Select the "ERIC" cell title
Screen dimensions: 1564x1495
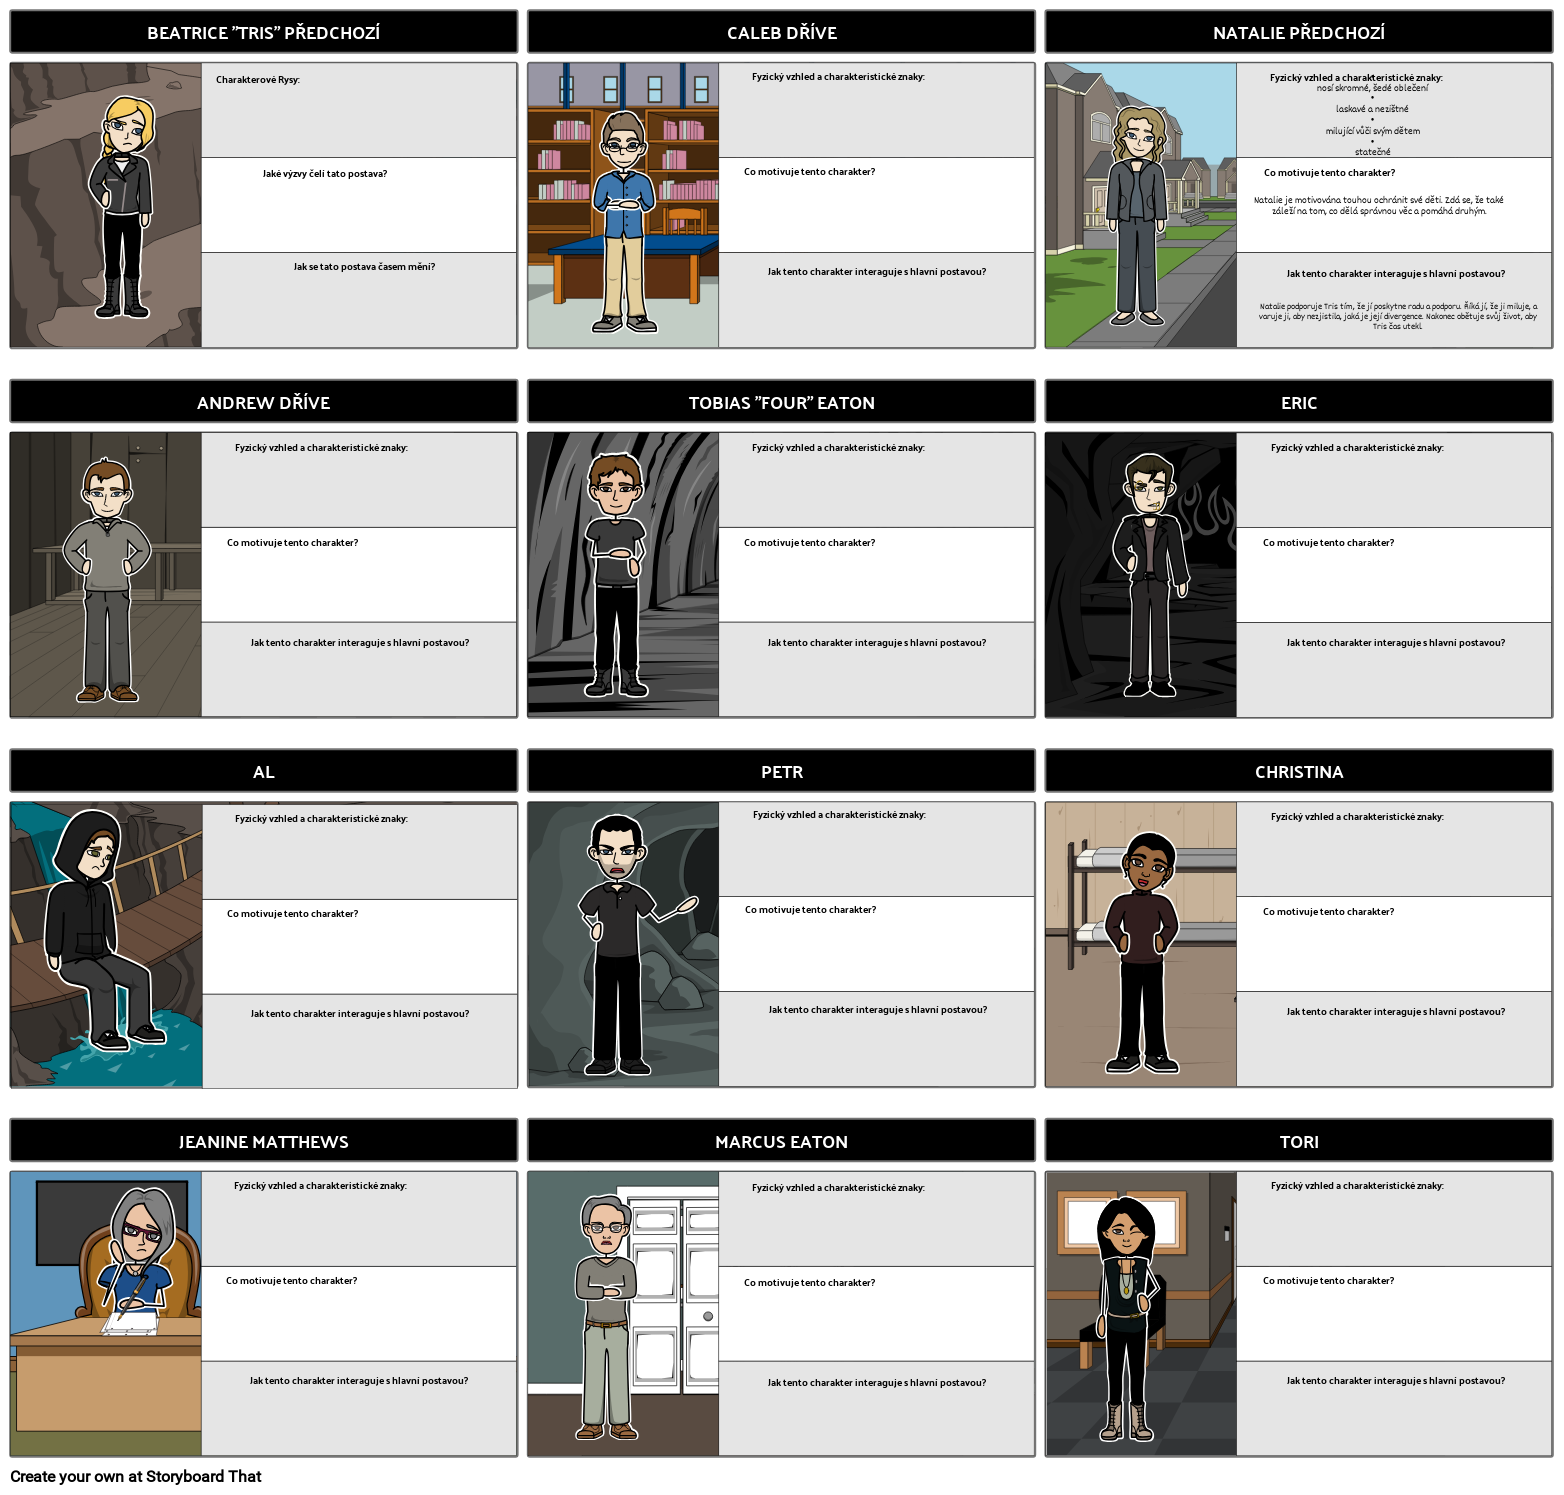pos(1299,402)
